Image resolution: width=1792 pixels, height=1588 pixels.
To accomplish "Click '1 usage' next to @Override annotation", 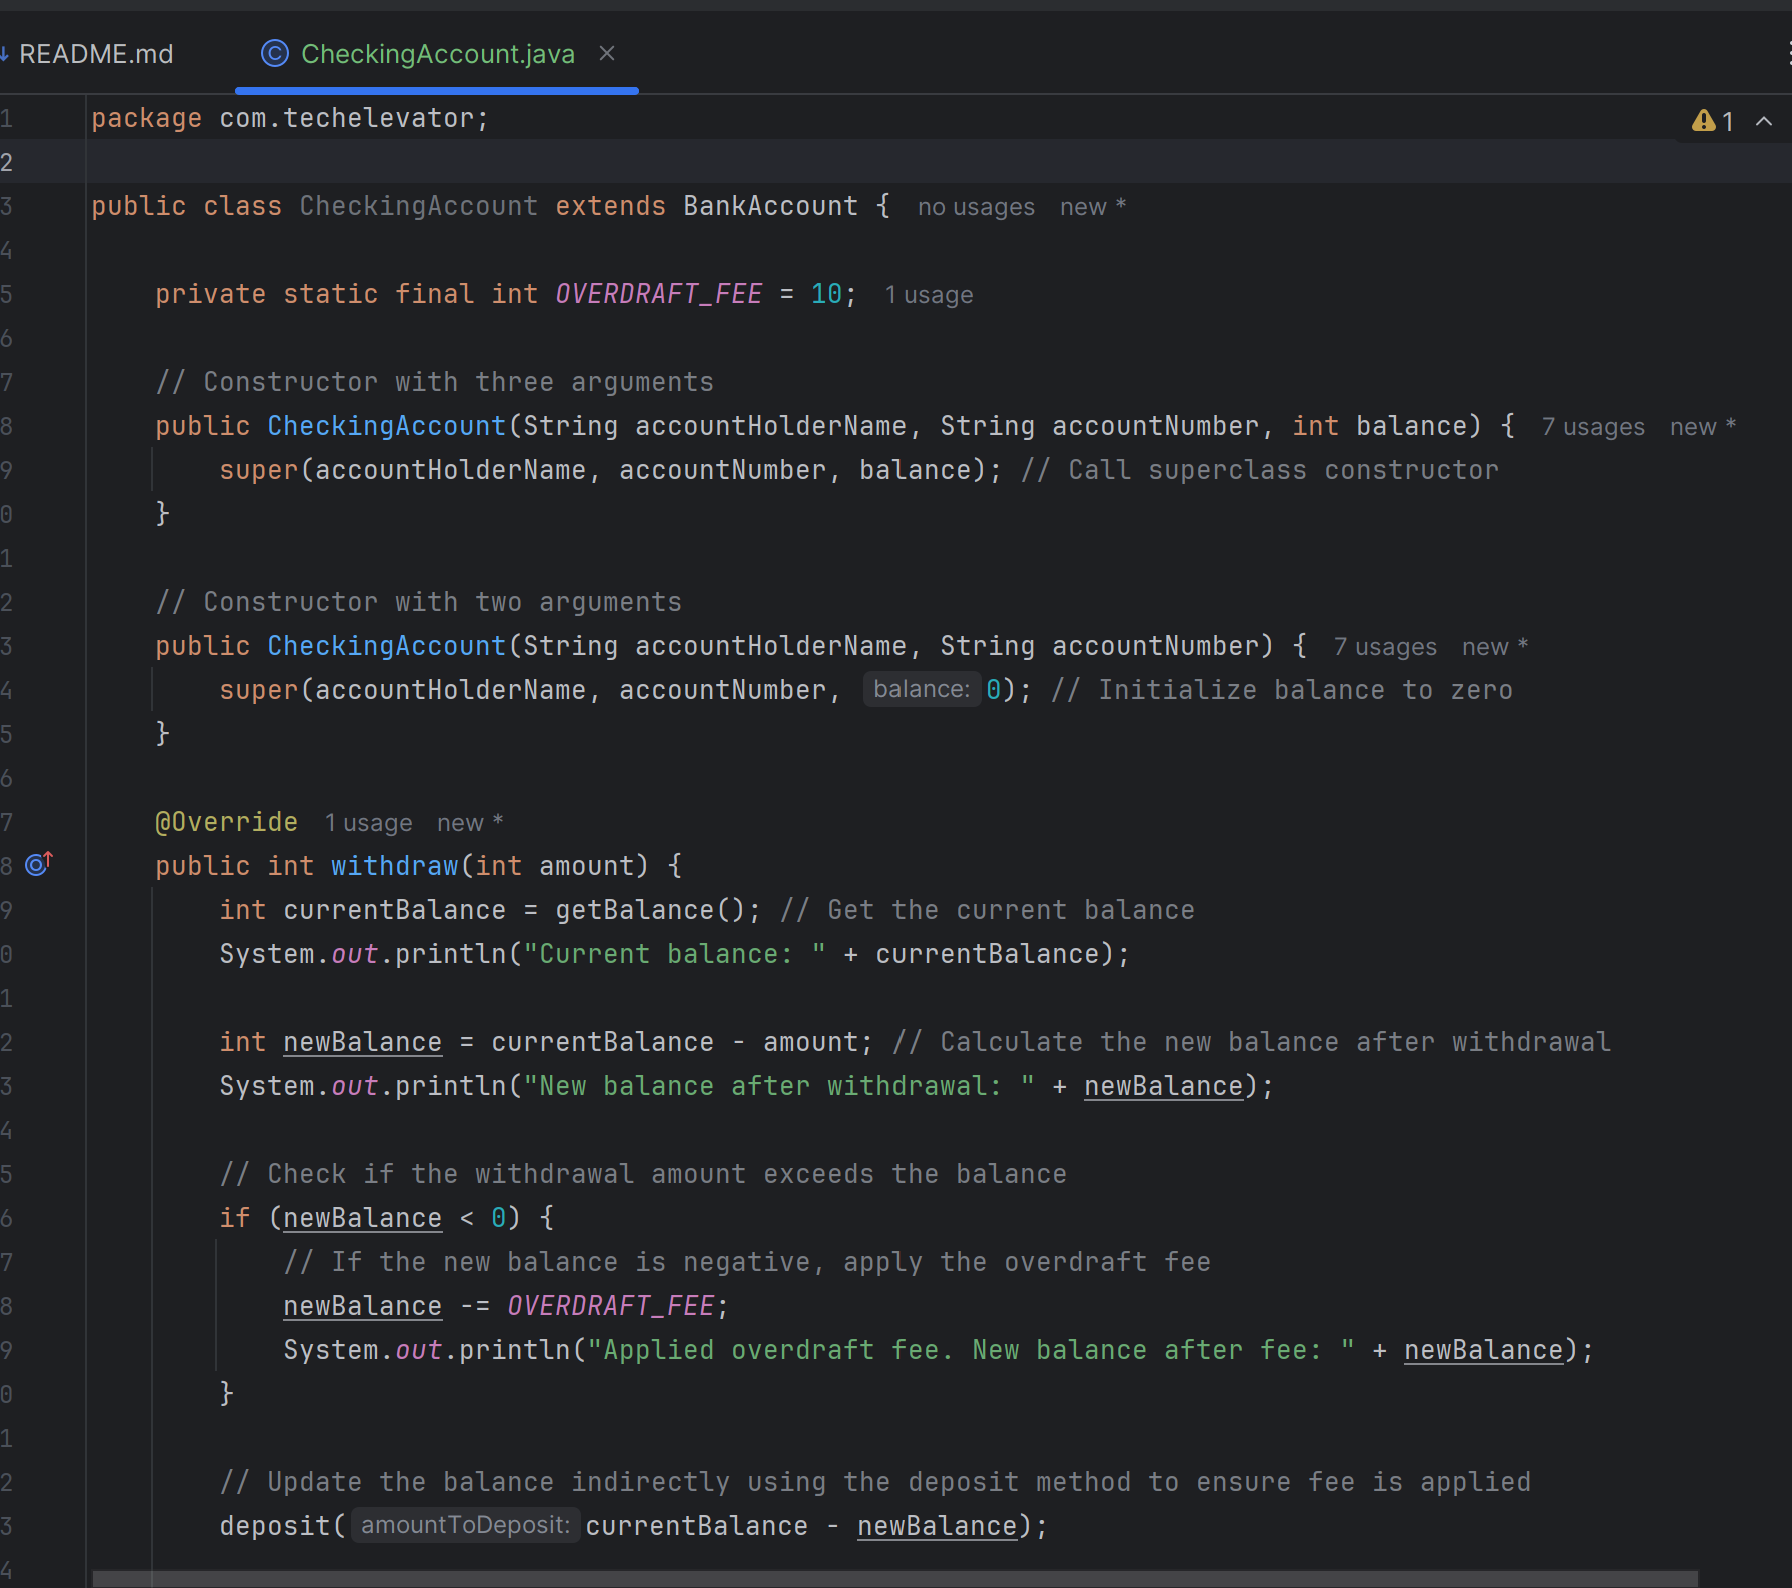I will tap(367, 822).
